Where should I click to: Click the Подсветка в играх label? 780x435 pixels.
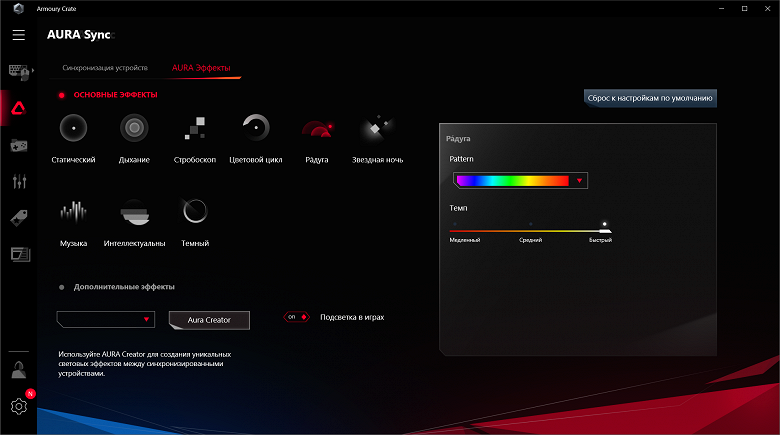(352, 317)
